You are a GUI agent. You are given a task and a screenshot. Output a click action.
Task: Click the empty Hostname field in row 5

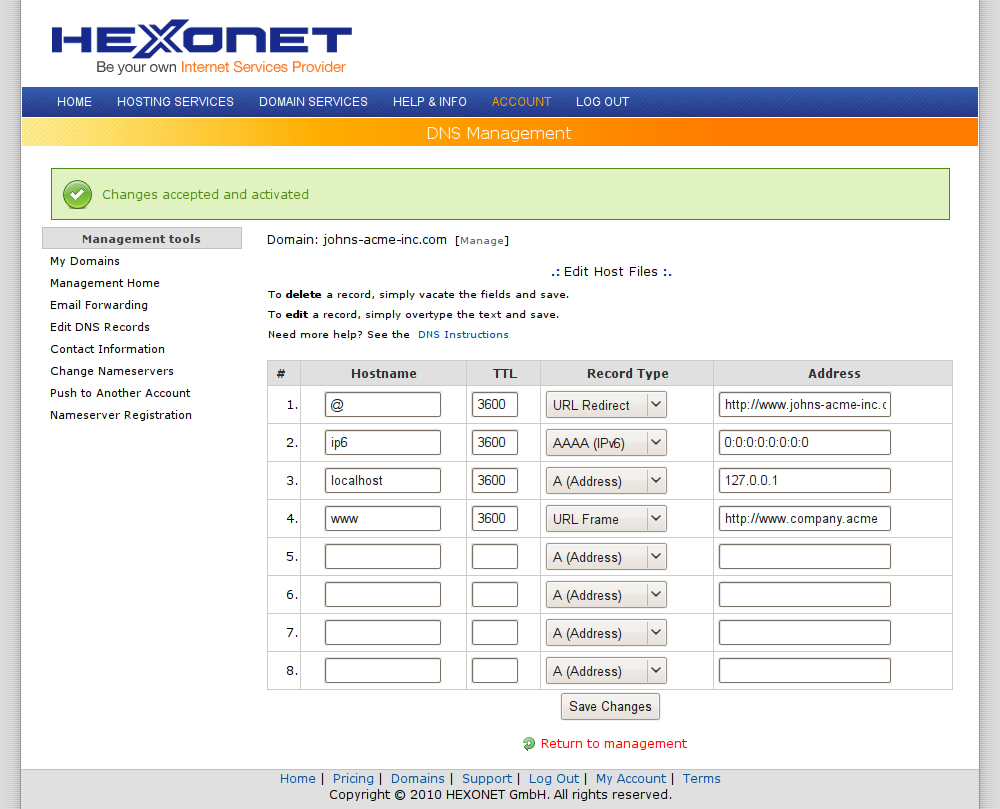coord(383,557)
